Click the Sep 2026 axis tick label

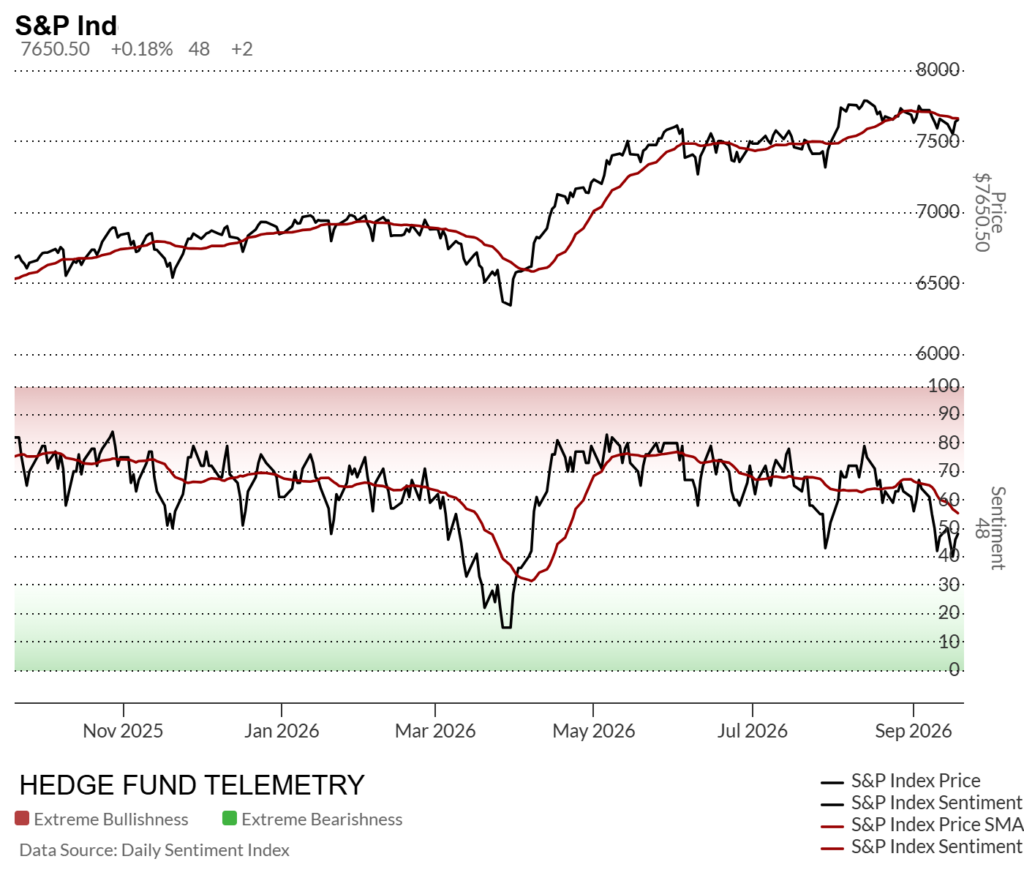pyautogui.click(x=913, y=730)
